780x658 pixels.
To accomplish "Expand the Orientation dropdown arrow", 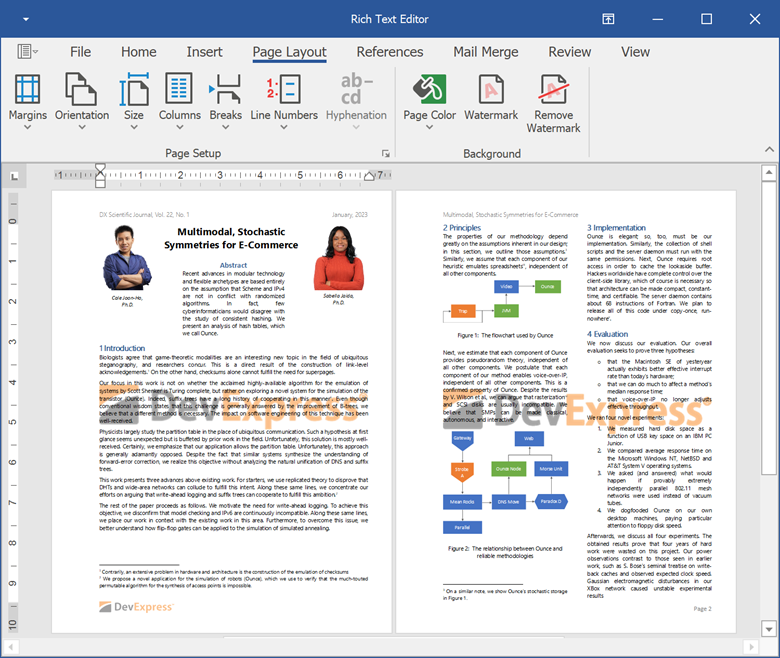I will 82,127.
